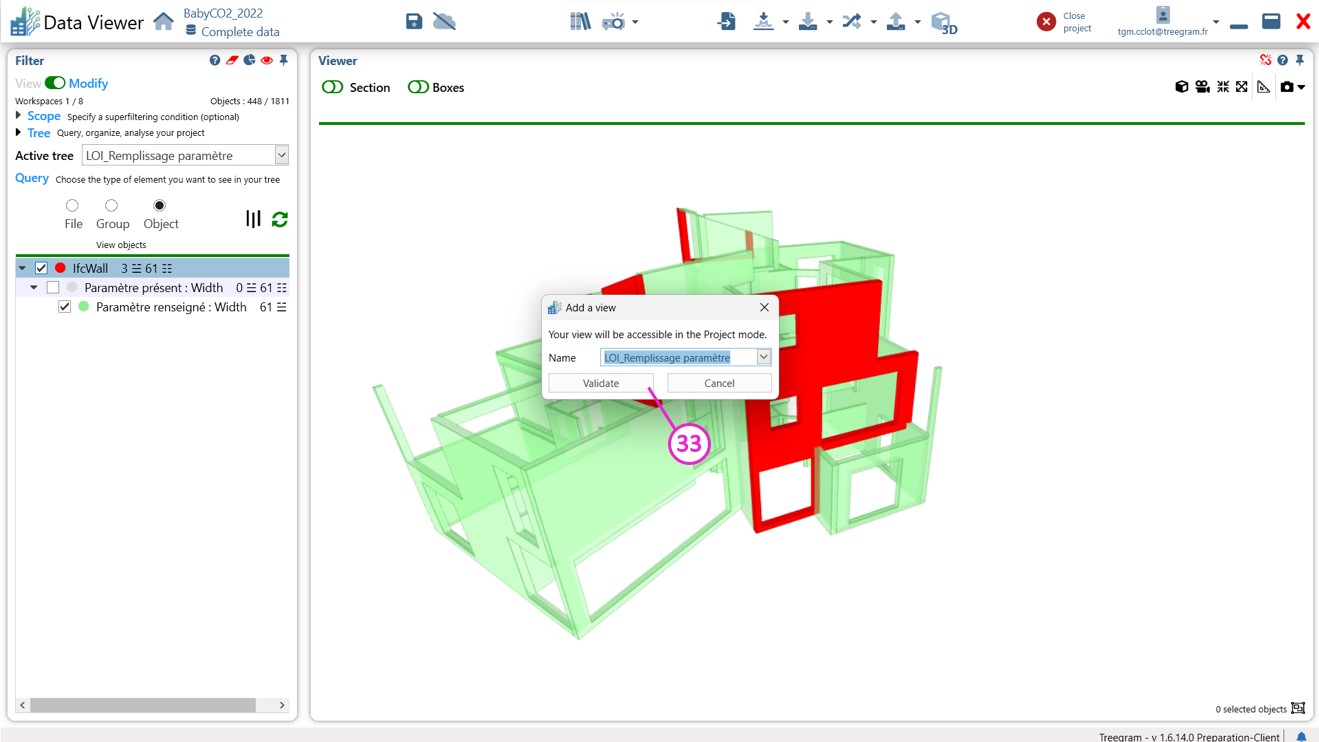The height and width of the screenshot is (742, 1319).
Task: Click the red eraser icon in Filter
Action: coord(232,61)
